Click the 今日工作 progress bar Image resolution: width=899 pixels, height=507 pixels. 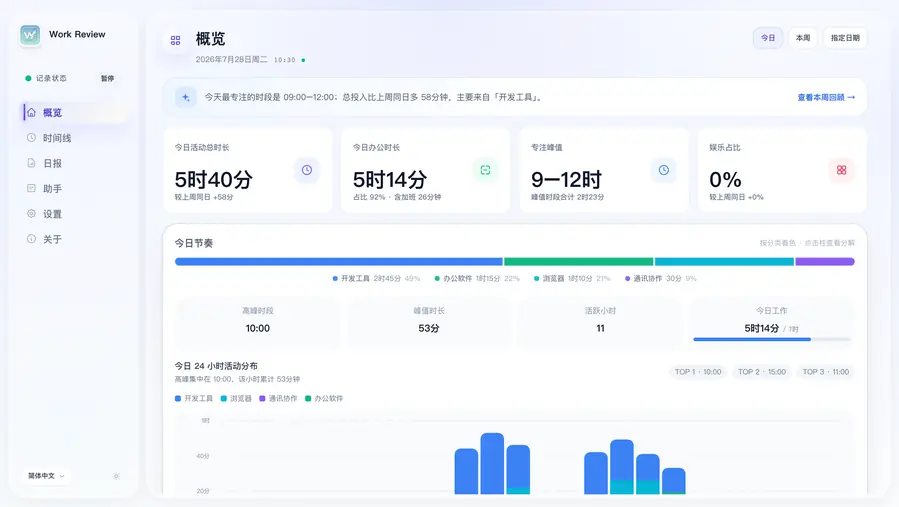point(772,339)
